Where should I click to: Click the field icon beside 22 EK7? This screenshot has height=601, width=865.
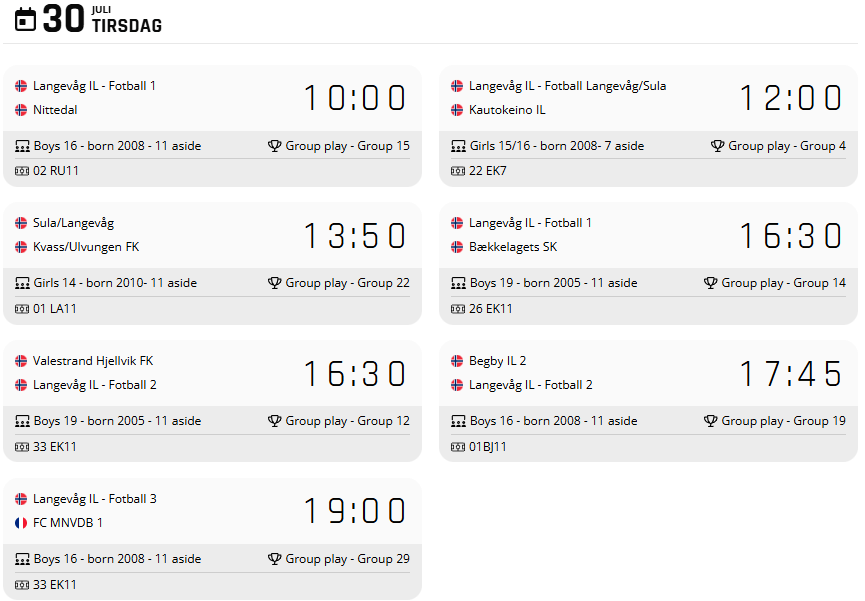point(458,171)
